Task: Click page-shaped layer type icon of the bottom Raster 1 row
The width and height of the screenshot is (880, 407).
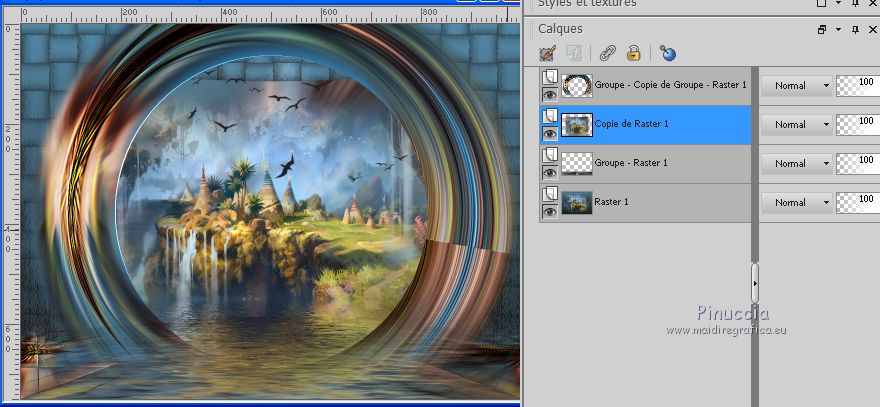Action: pyautogui.click(x=551, y=194)
